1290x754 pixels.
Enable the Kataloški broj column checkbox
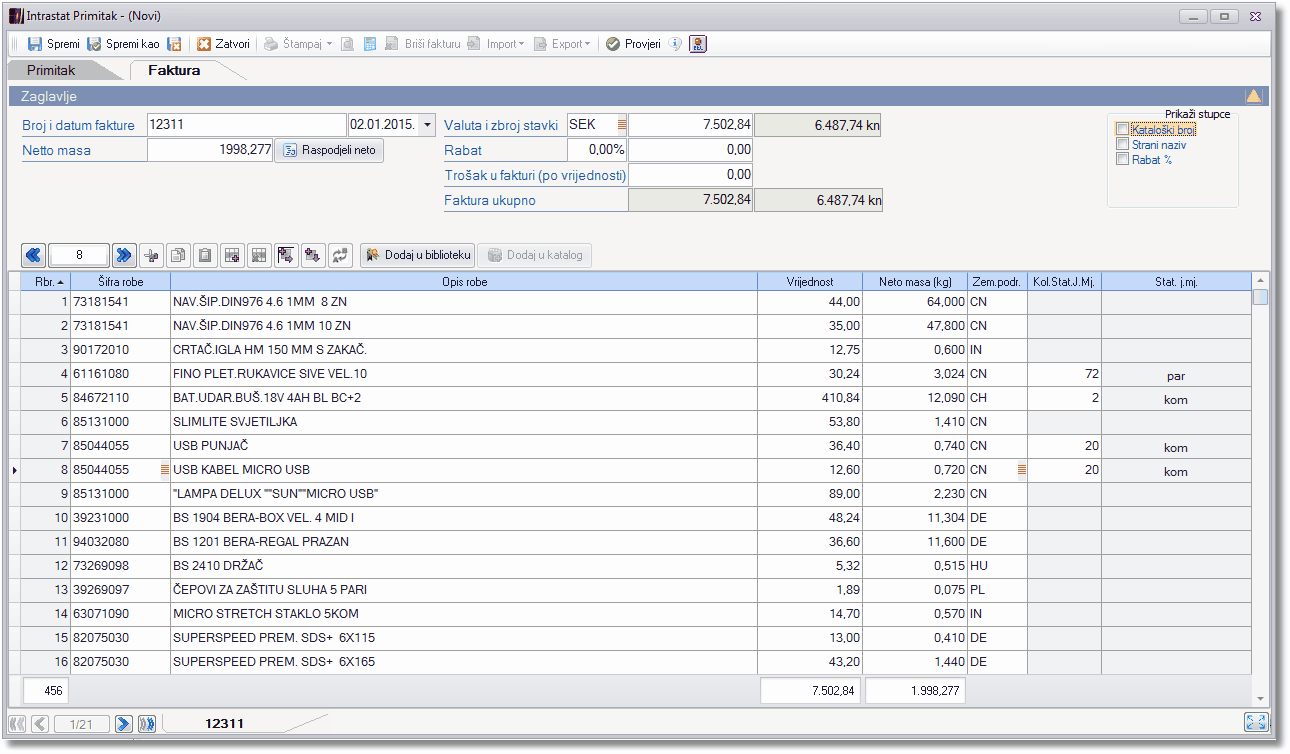pyautogui.click(x=1122, y=130)
